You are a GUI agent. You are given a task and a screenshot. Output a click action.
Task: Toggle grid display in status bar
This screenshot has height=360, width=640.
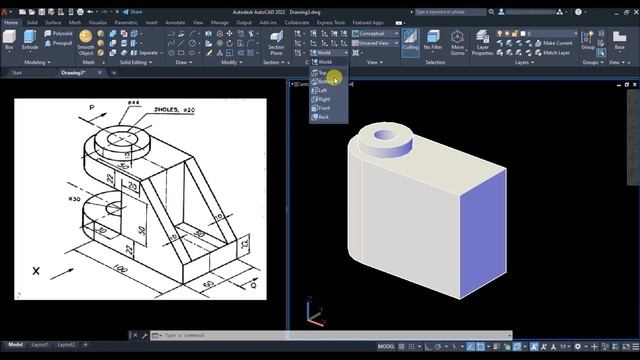click(x=402, y=347)
